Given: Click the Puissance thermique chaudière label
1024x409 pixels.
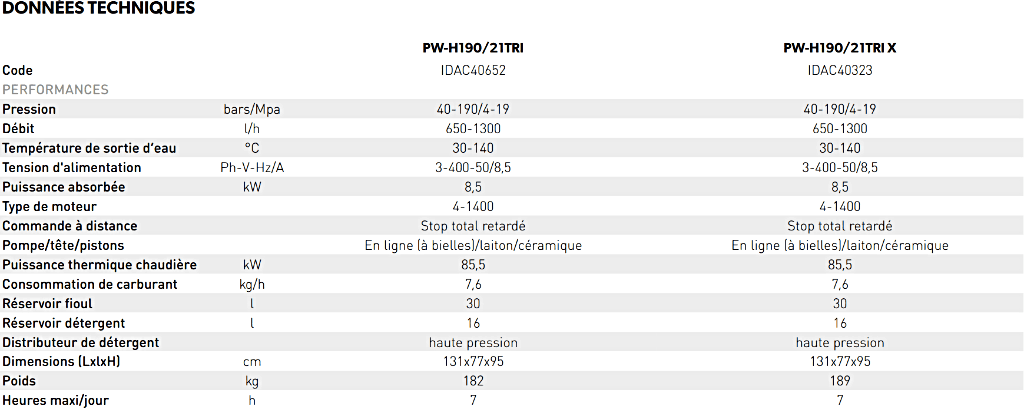Looking at the screenshot, I should pos(100,265).
